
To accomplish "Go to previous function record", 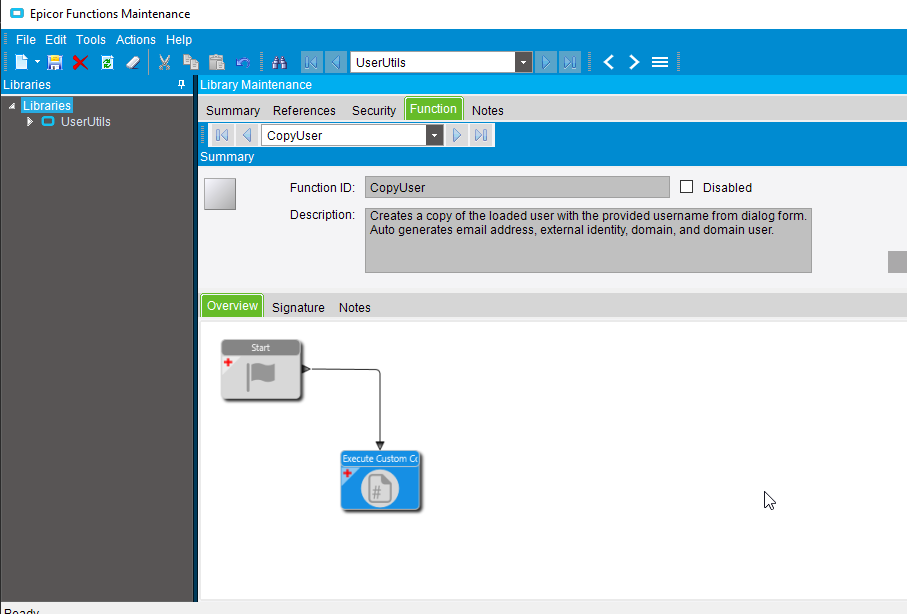I will [x=247, y=135].
